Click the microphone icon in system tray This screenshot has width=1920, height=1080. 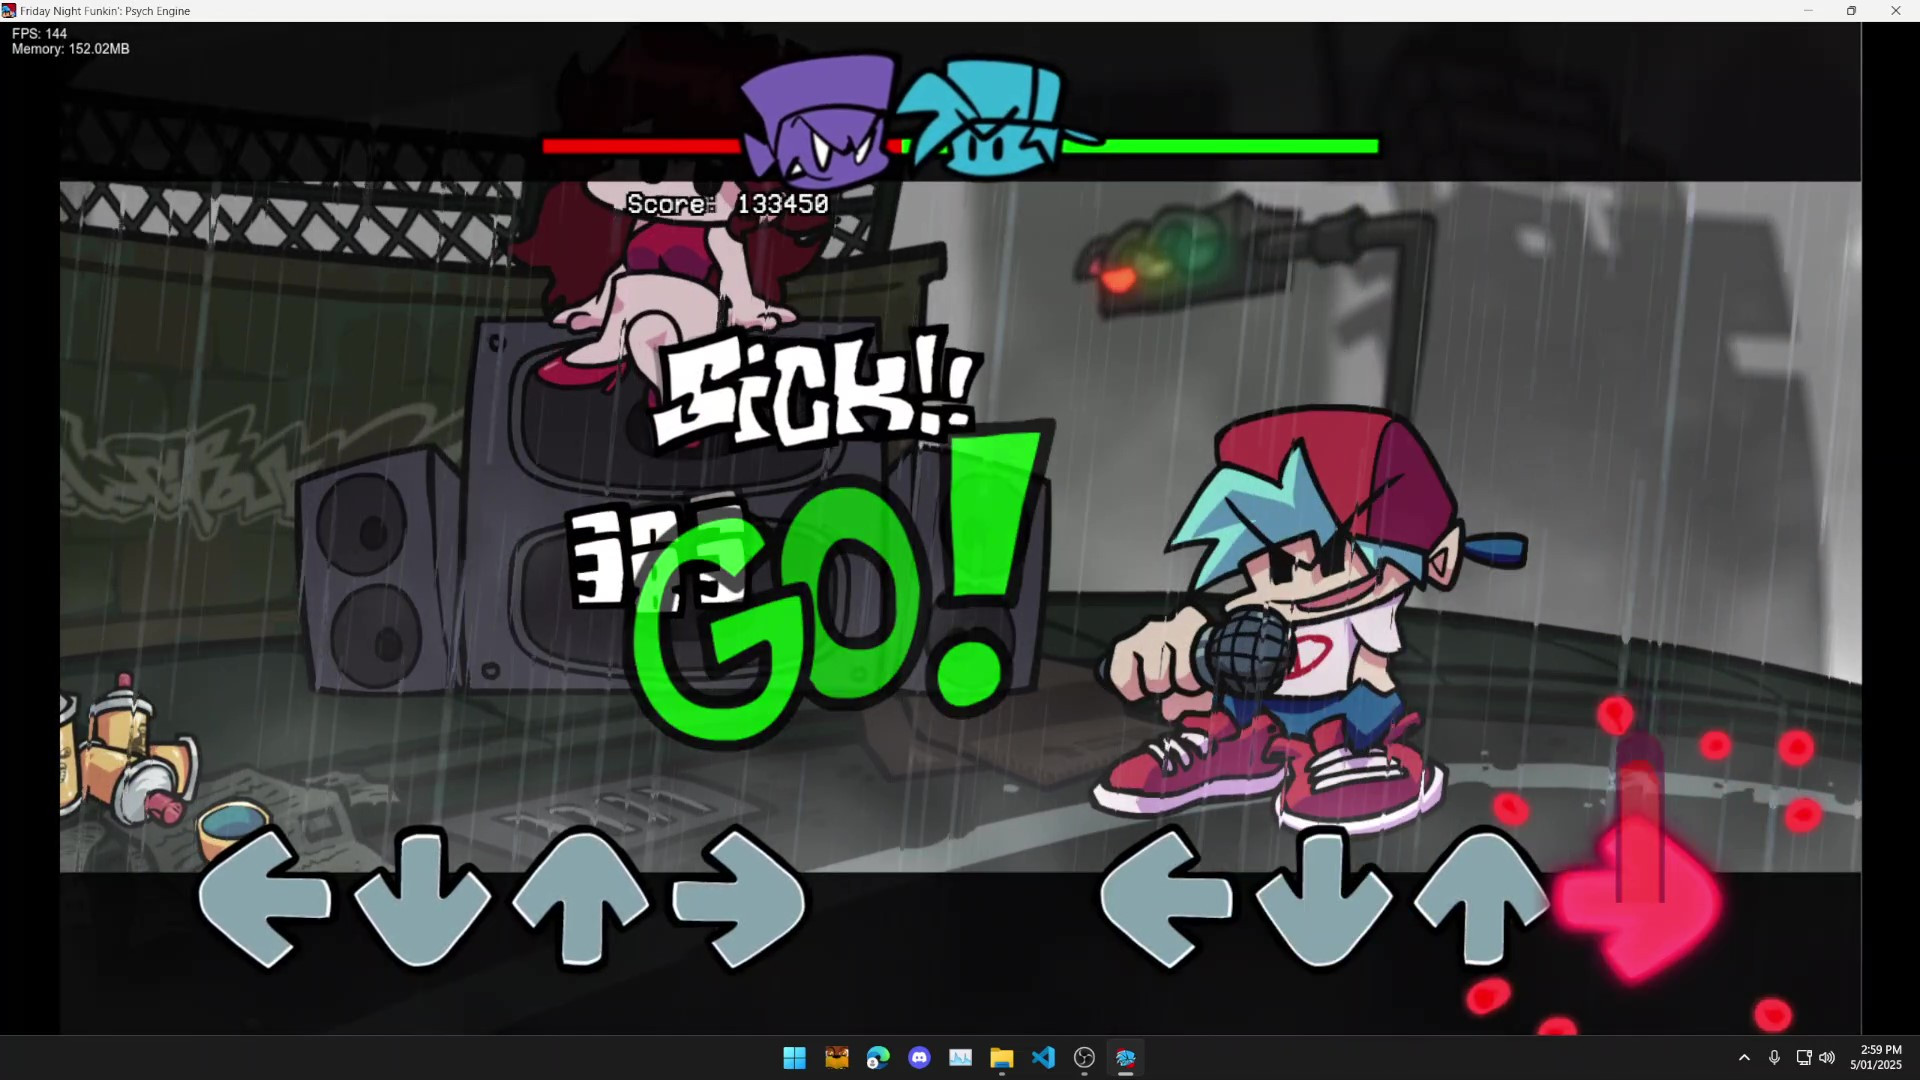1774,1058
